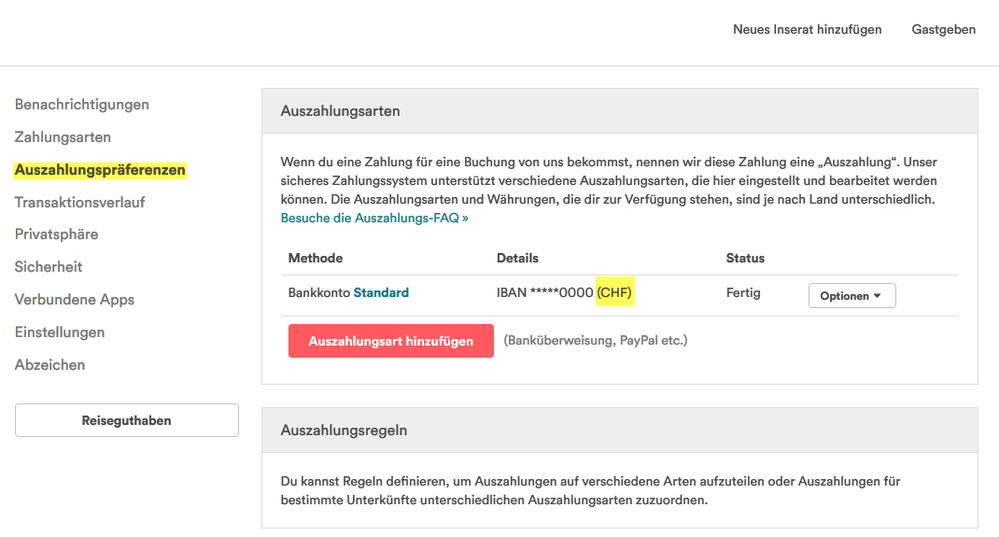Open the Gastgeben menu in the header

(943, 29)
